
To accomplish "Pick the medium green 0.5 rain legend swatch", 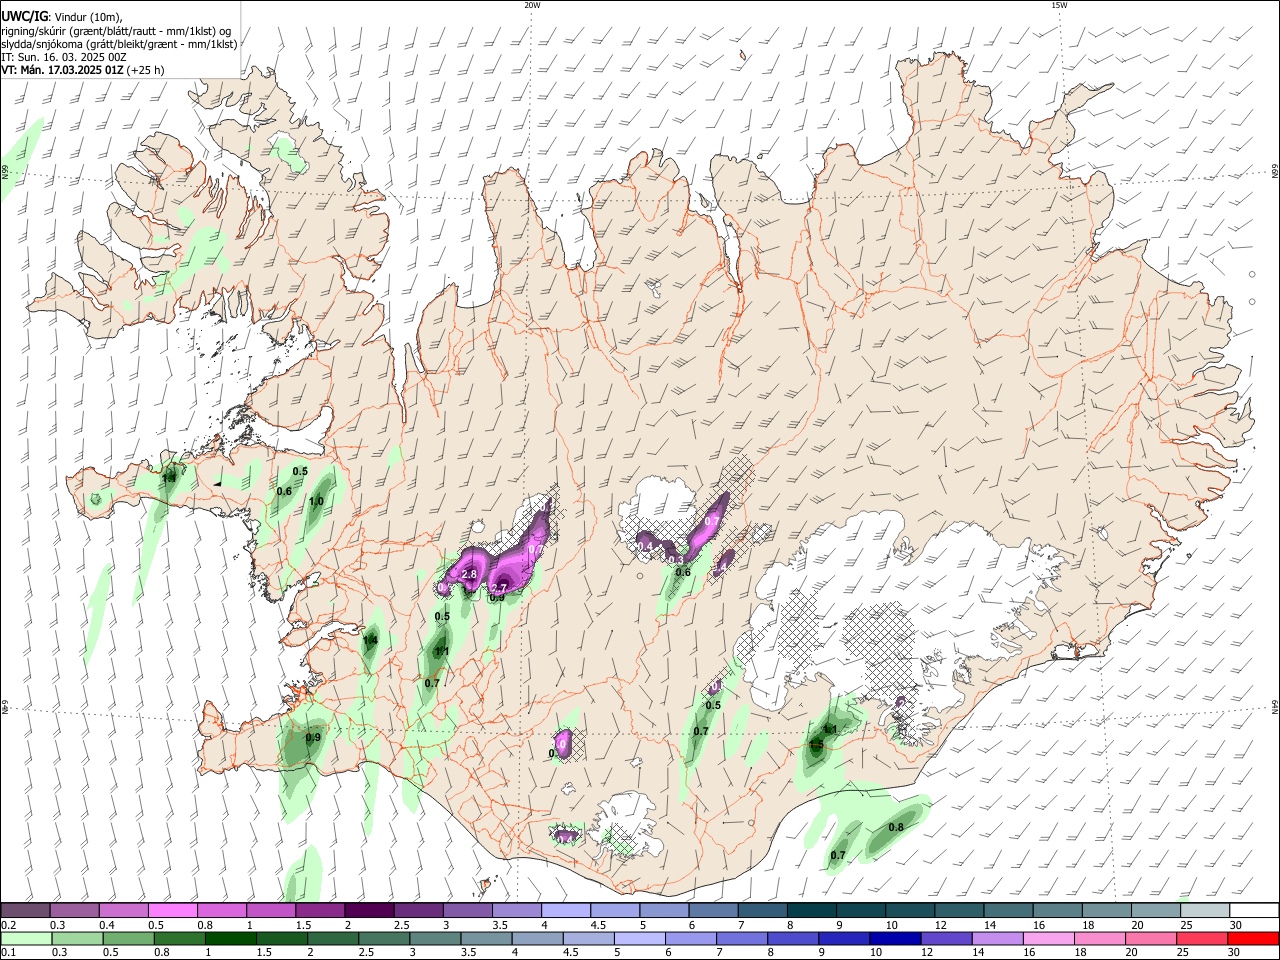I will 128,938.
